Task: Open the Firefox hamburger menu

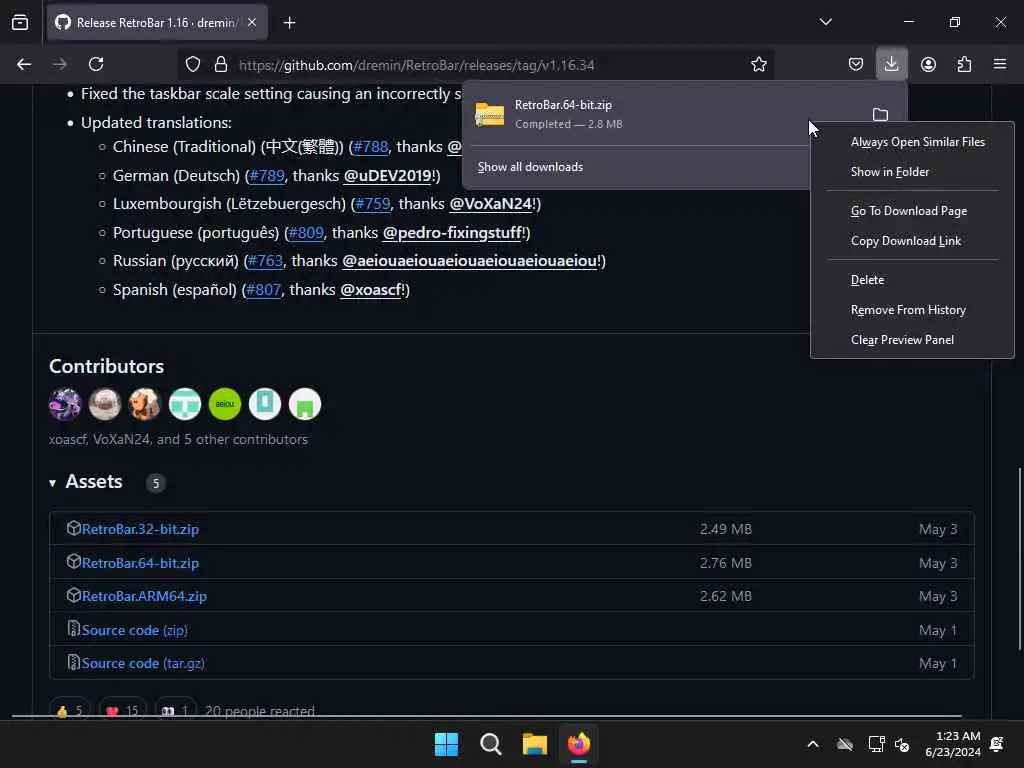Action: pos(1000,64)
